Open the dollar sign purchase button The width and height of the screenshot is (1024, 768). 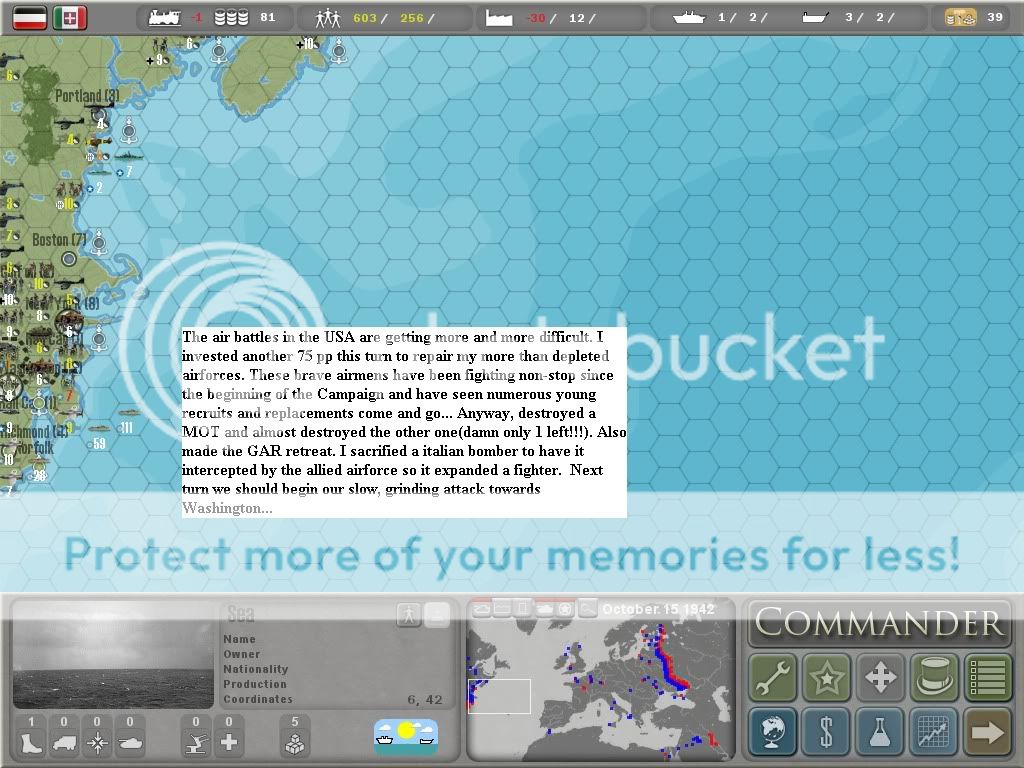(826, 731)
